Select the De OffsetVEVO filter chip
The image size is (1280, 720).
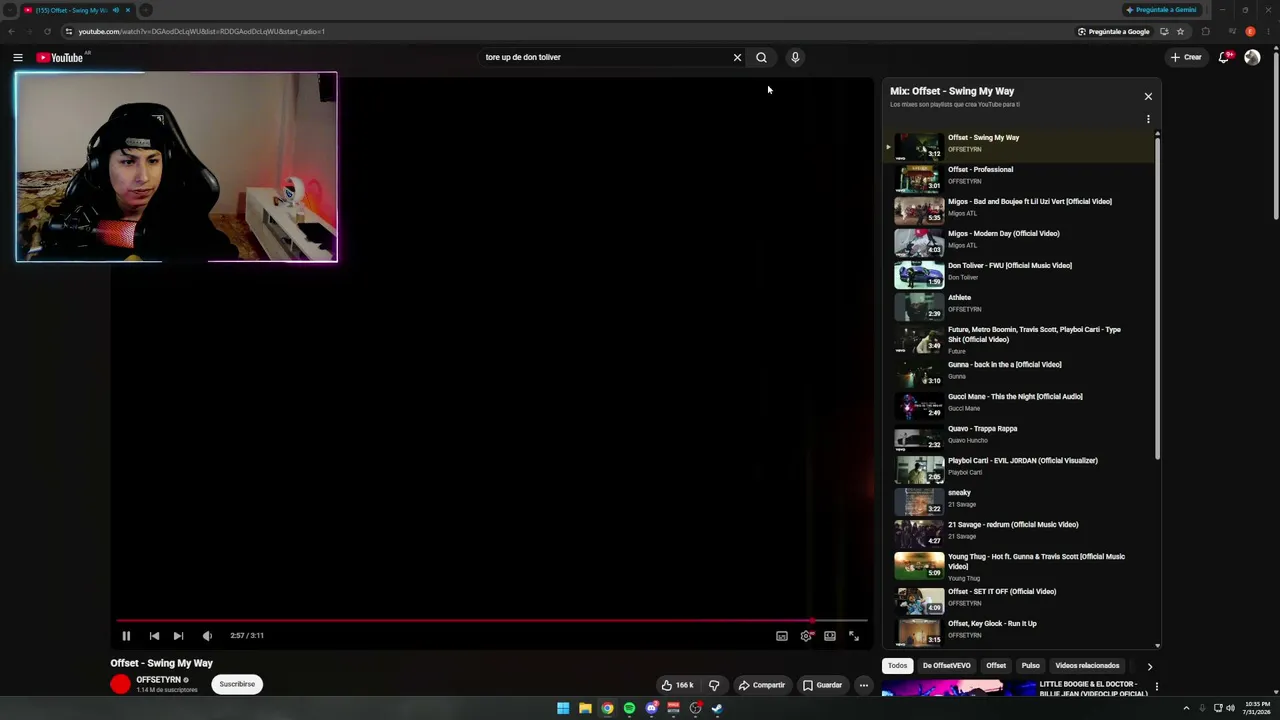(946, 666)
